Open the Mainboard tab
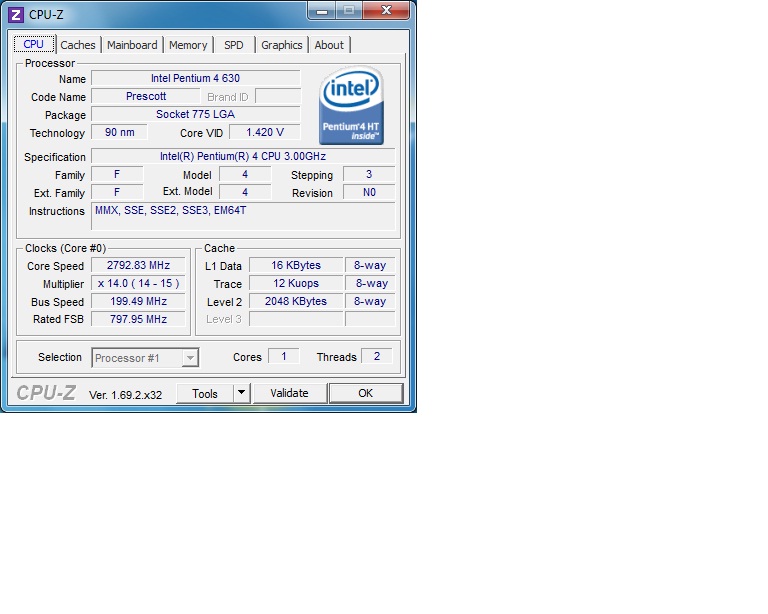 132,45
